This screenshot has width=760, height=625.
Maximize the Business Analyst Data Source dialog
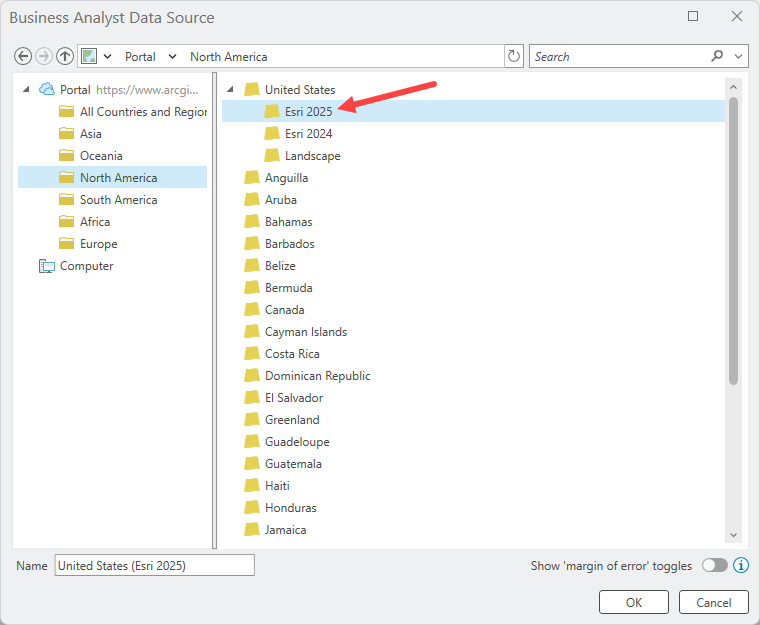[693, 16]
